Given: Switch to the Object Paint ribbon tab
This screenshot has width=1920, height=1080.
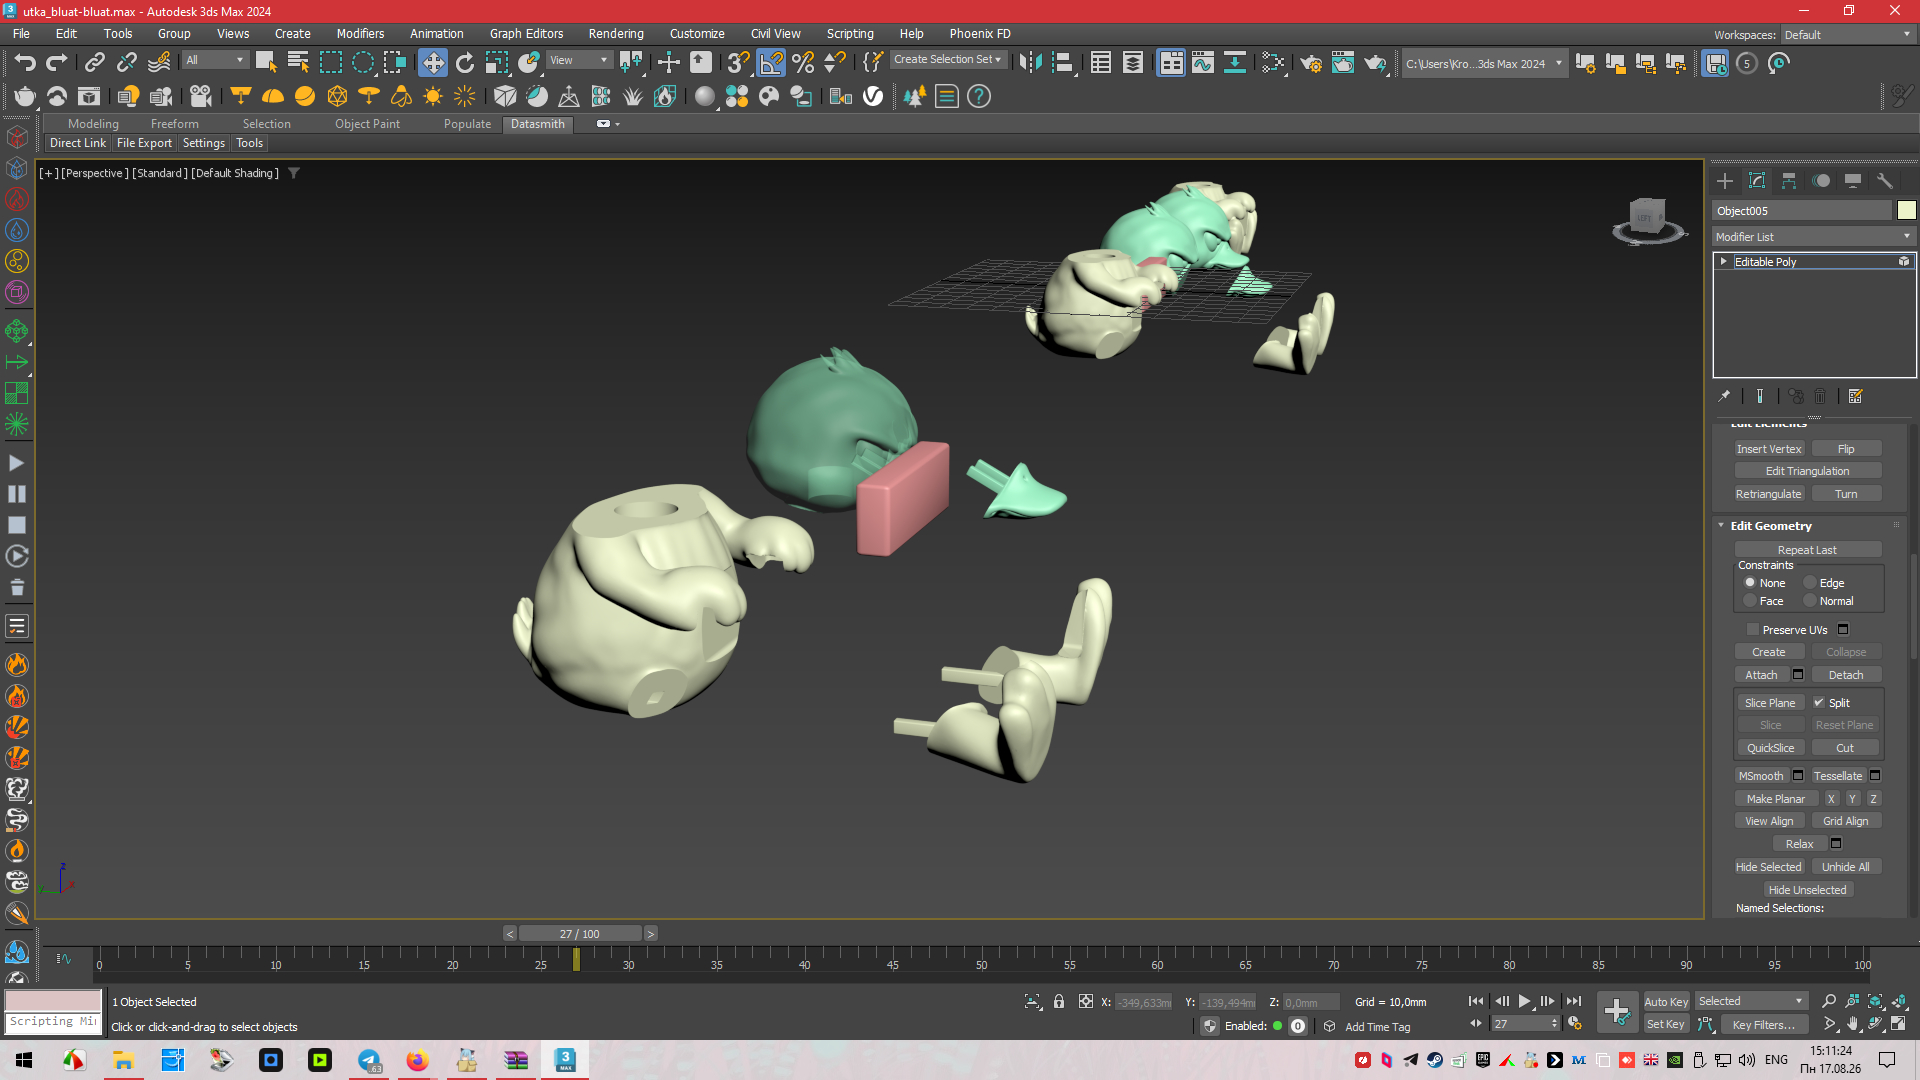Looking at the screenshot, I should coord(367,124).
